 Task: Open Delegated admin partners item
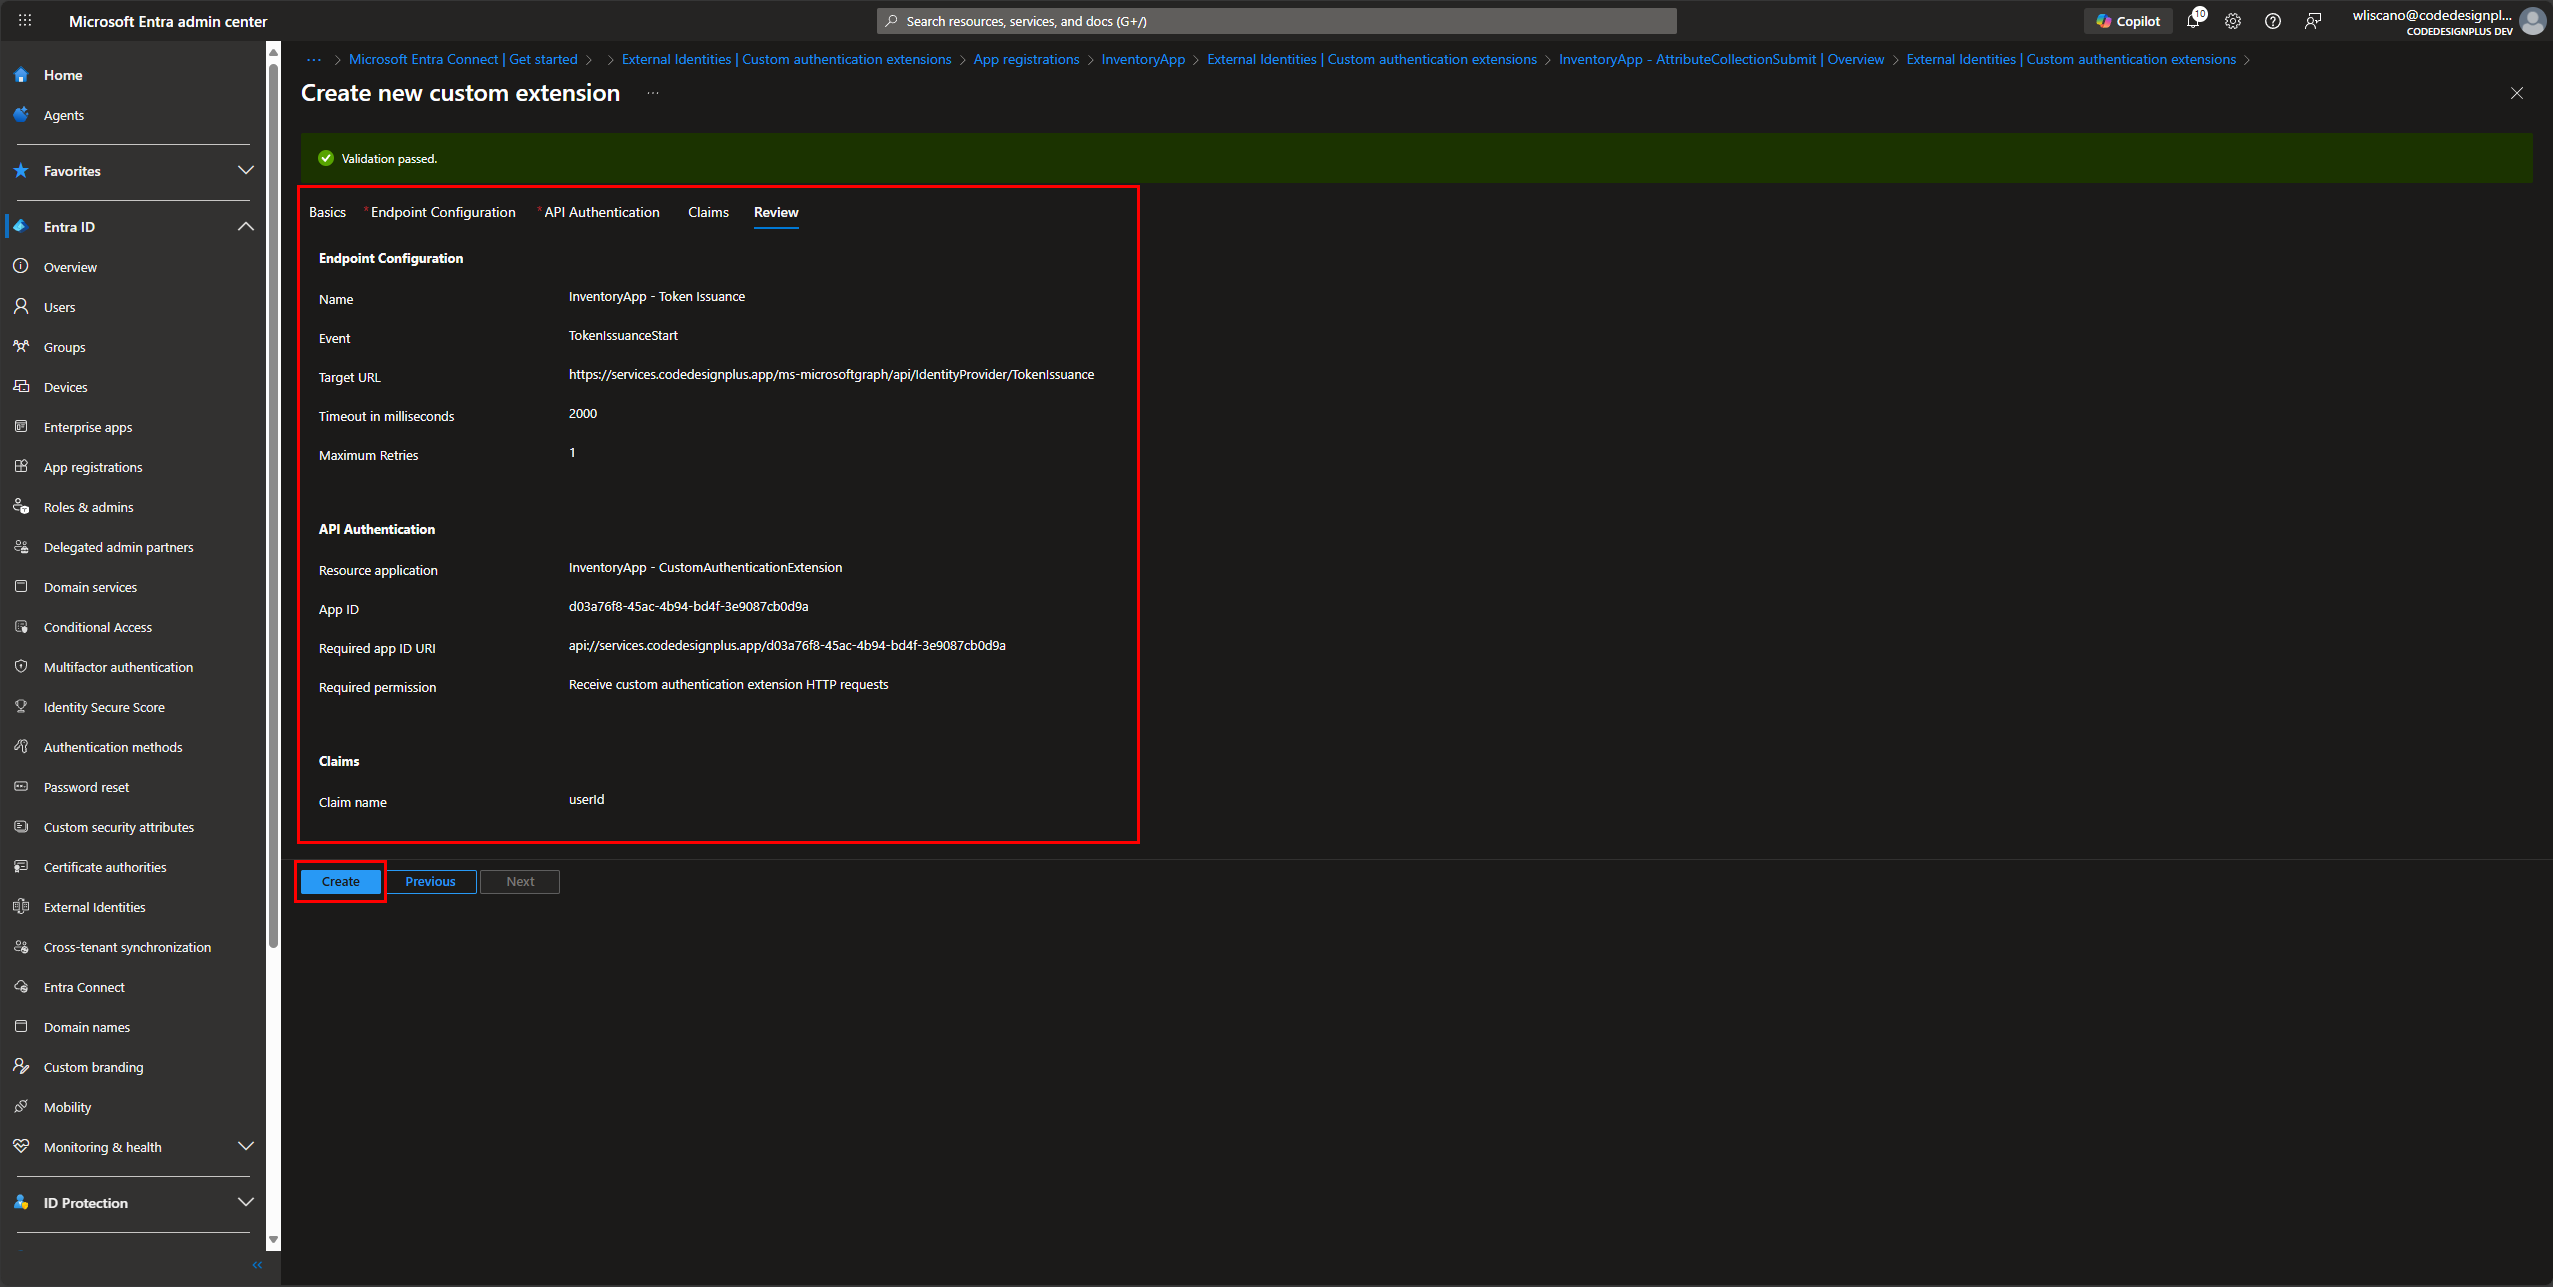point(118,547)
